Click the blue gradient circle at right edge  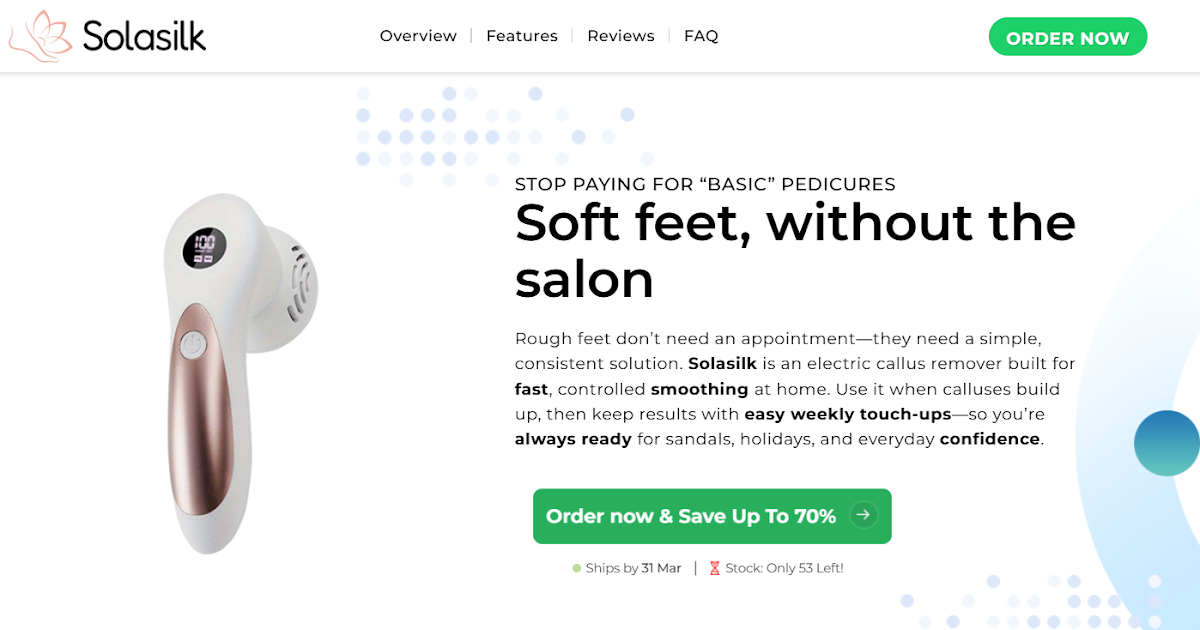pos(1169,443)
